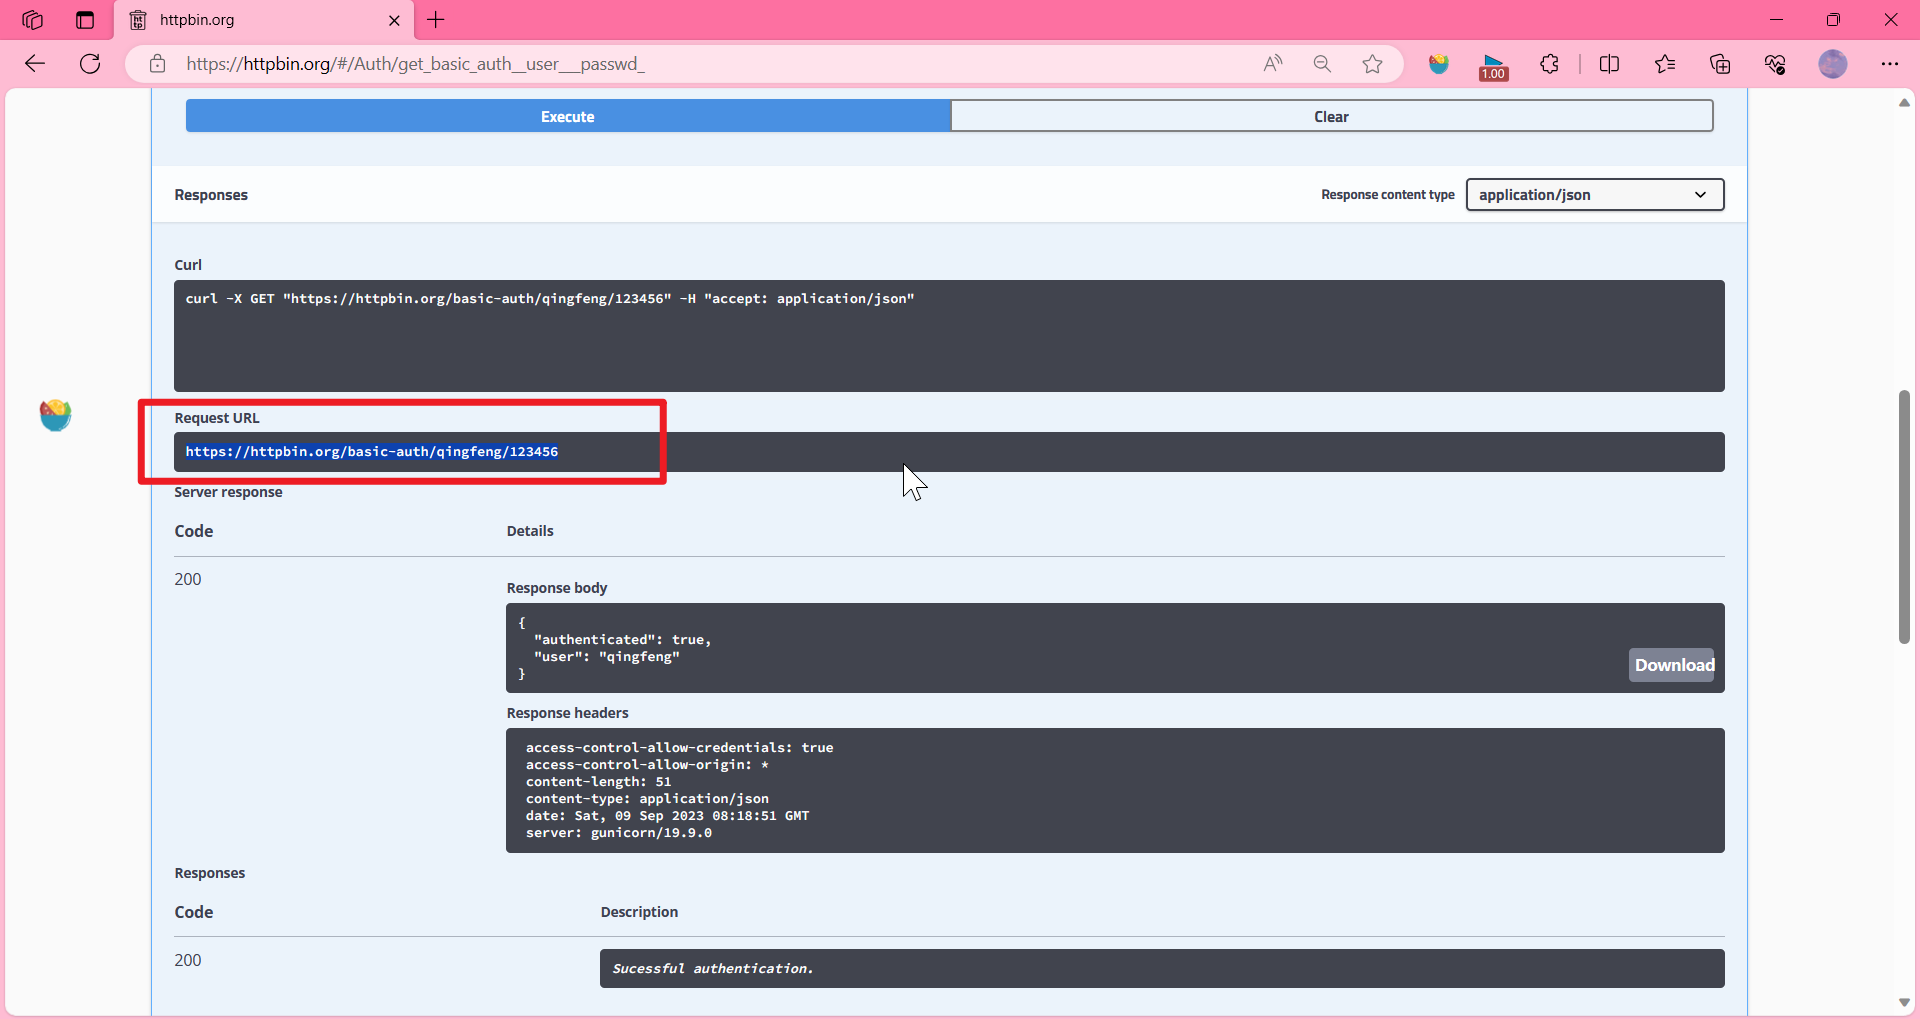1920x1019 pixels.
Task: Add this page to favorites star
Action: pyautogui.click(x=1372, y=64)
